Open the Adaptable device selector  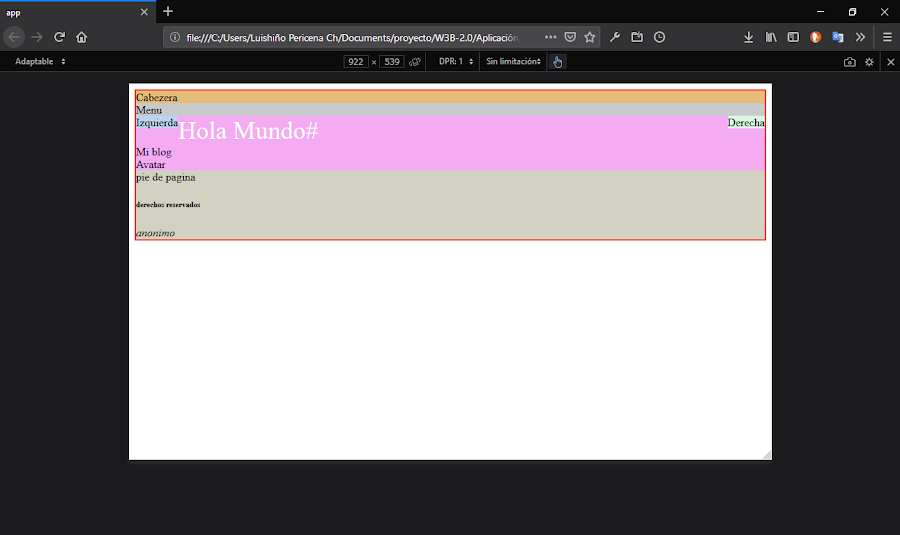point(40,61)
